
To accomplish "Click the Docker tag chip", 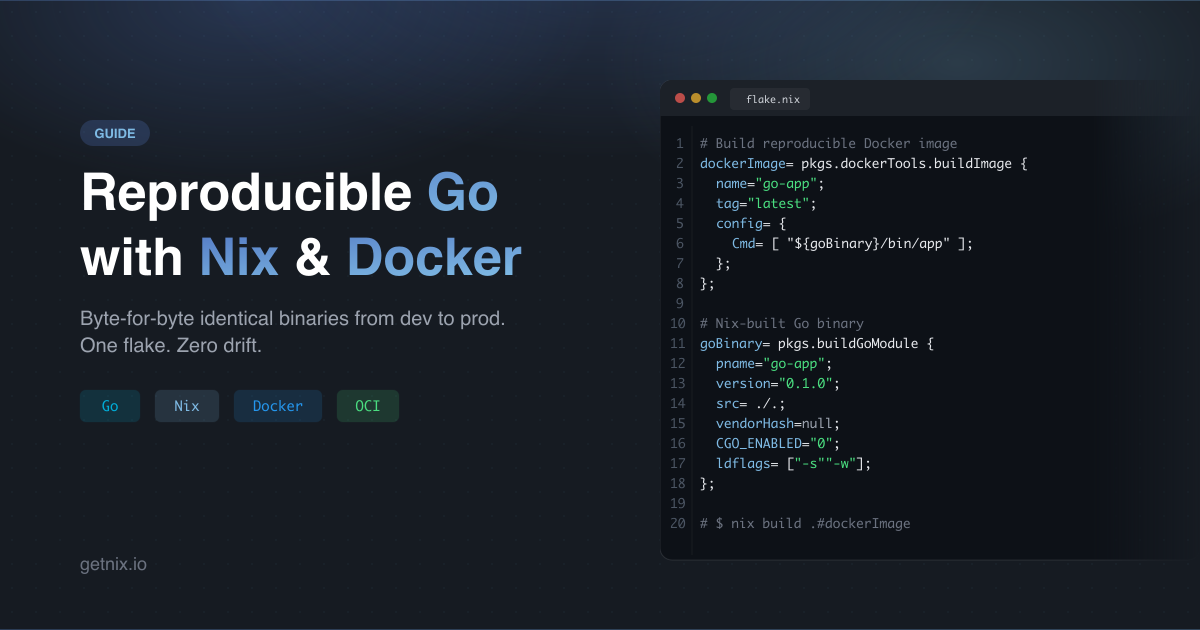I will (278, 406).
